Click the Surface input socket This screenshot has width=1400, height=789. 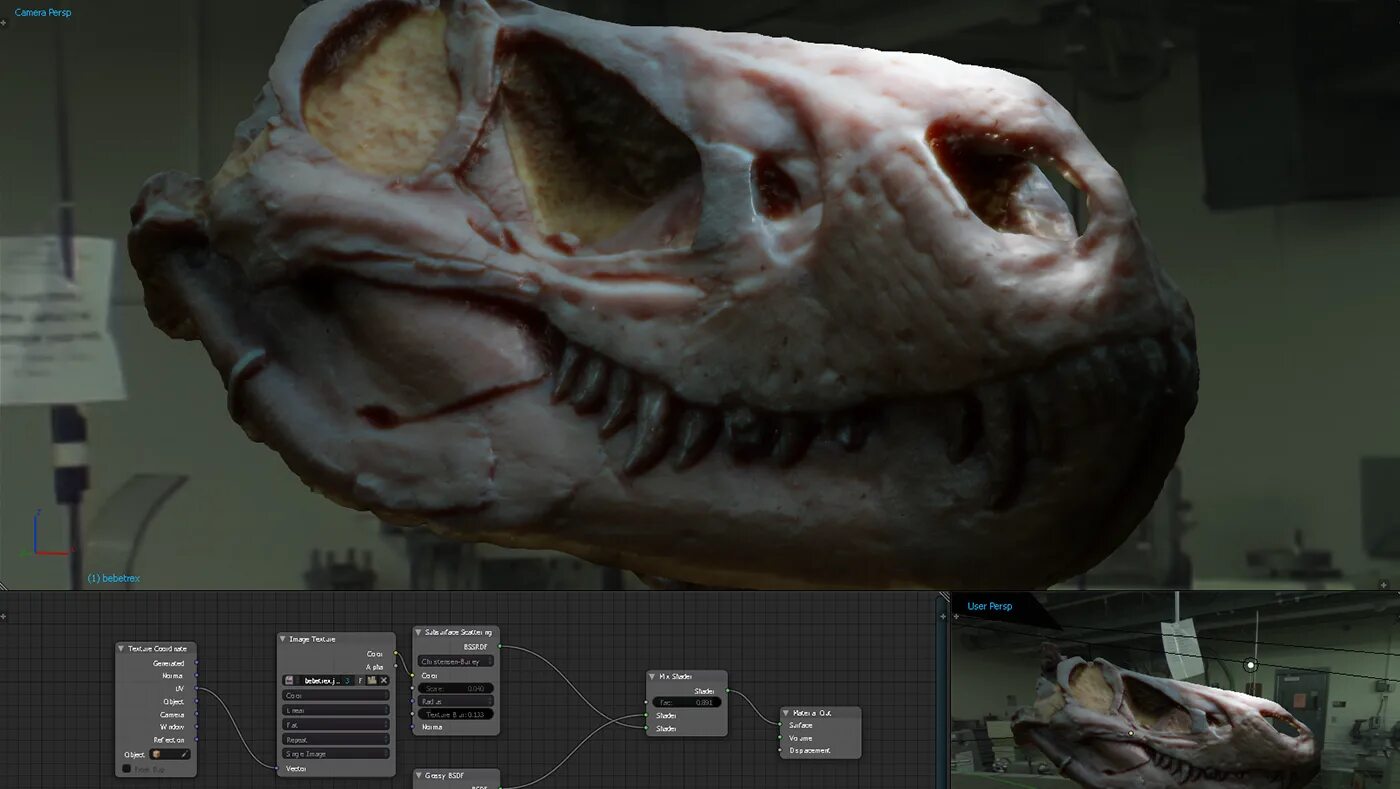[x=780, y=725]
